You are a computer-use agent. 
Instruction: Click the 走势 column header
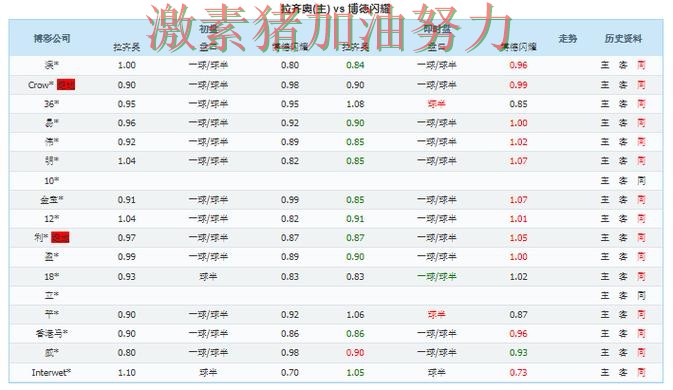pos(567,39)
